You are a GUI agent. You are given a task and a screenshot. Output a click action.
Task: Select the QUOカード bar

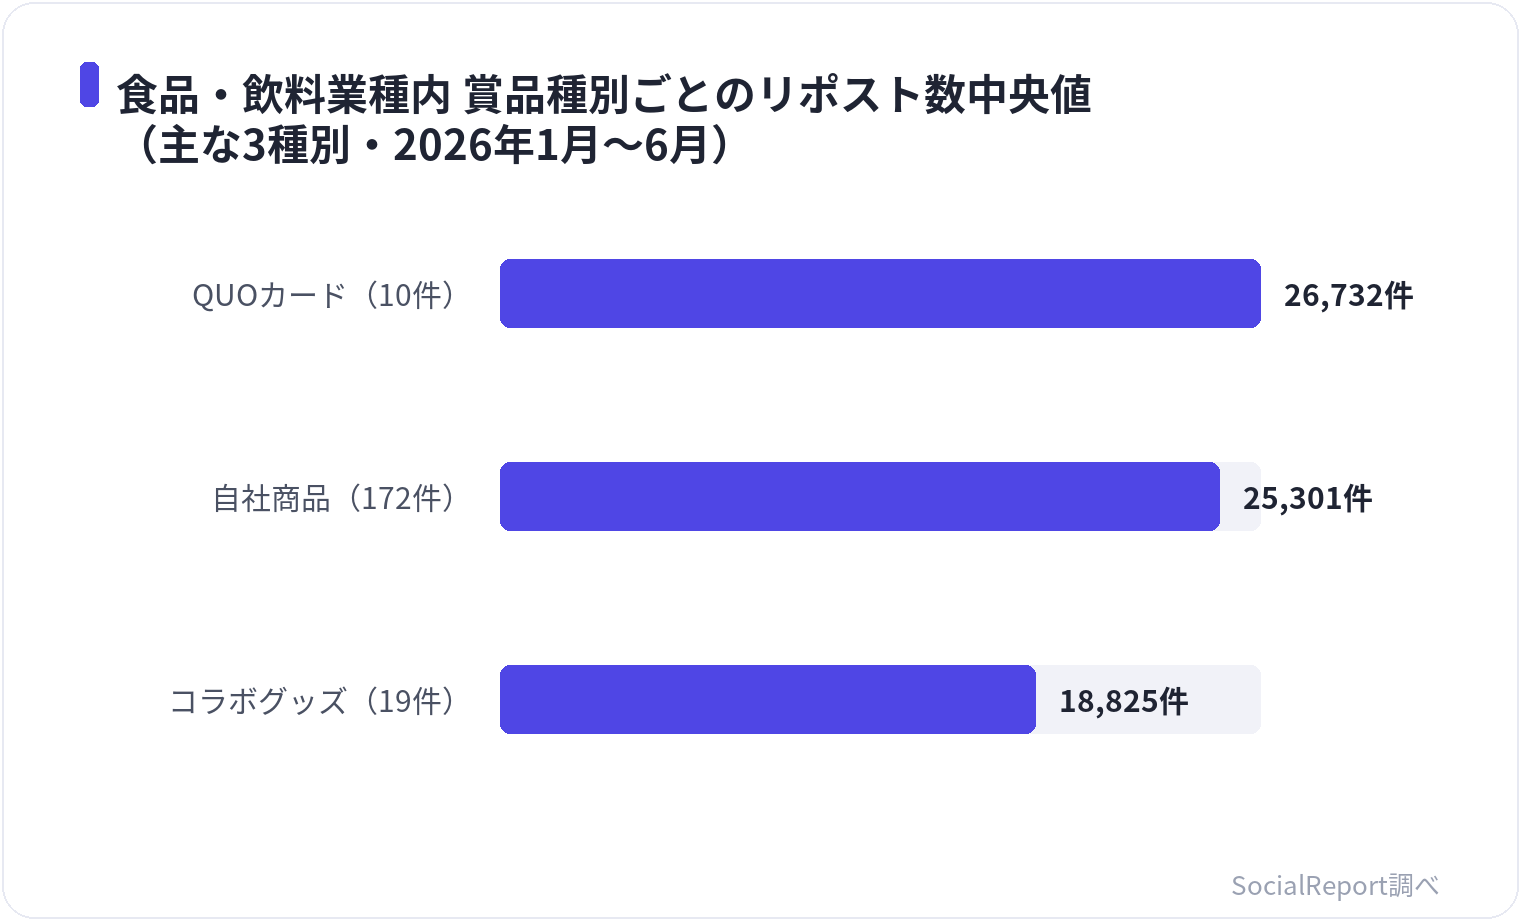click(x=880, y=293)
